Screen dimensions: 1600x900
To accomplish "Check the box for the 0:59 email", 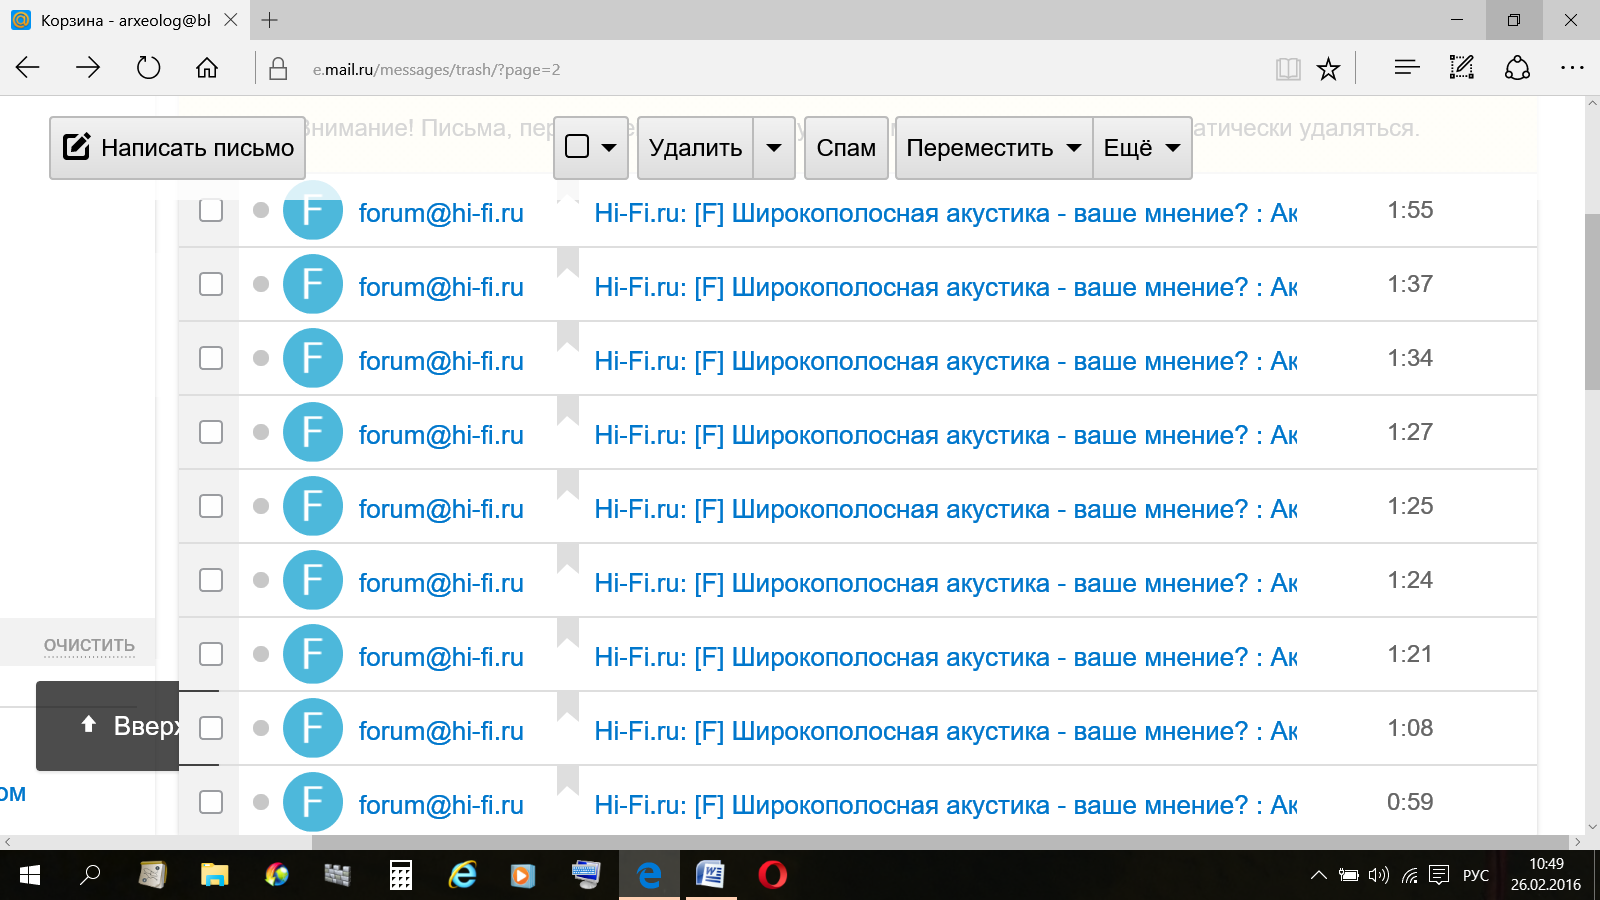I will coord(211,802).
